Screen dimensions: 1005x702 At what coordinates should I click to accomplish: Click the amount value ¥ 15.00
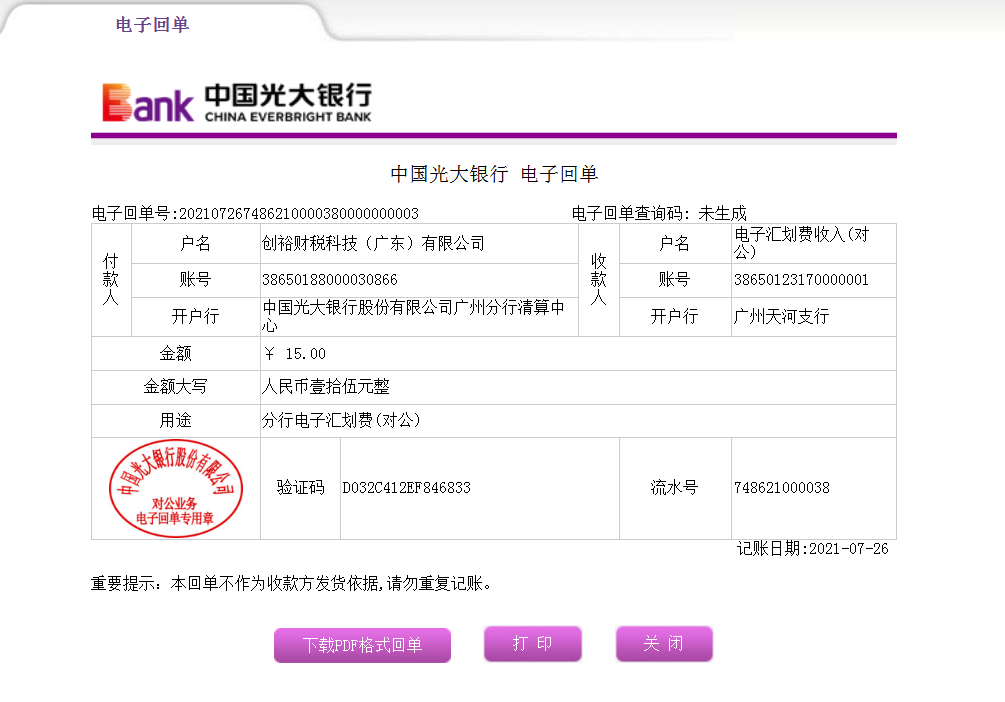coord(294,354)
